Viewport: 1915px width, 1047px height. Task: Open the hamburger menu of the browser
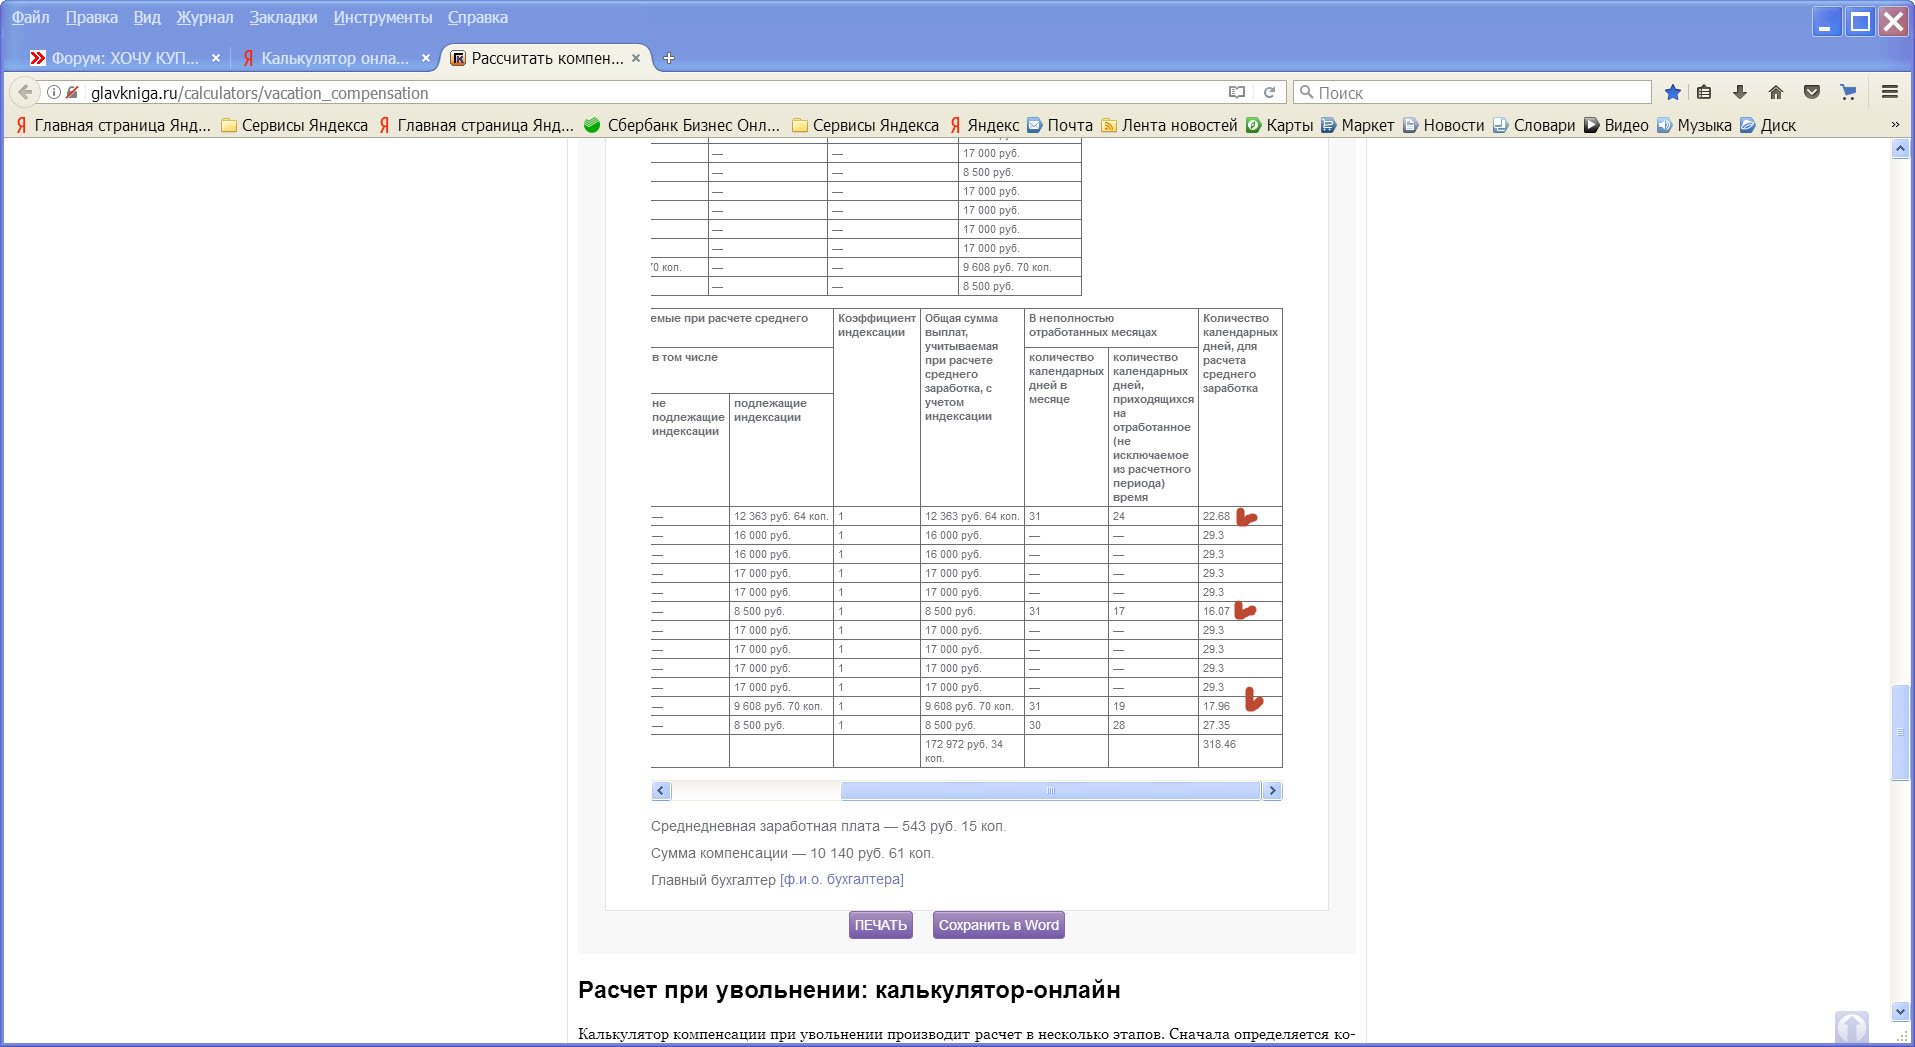(x=1890, y=92)
